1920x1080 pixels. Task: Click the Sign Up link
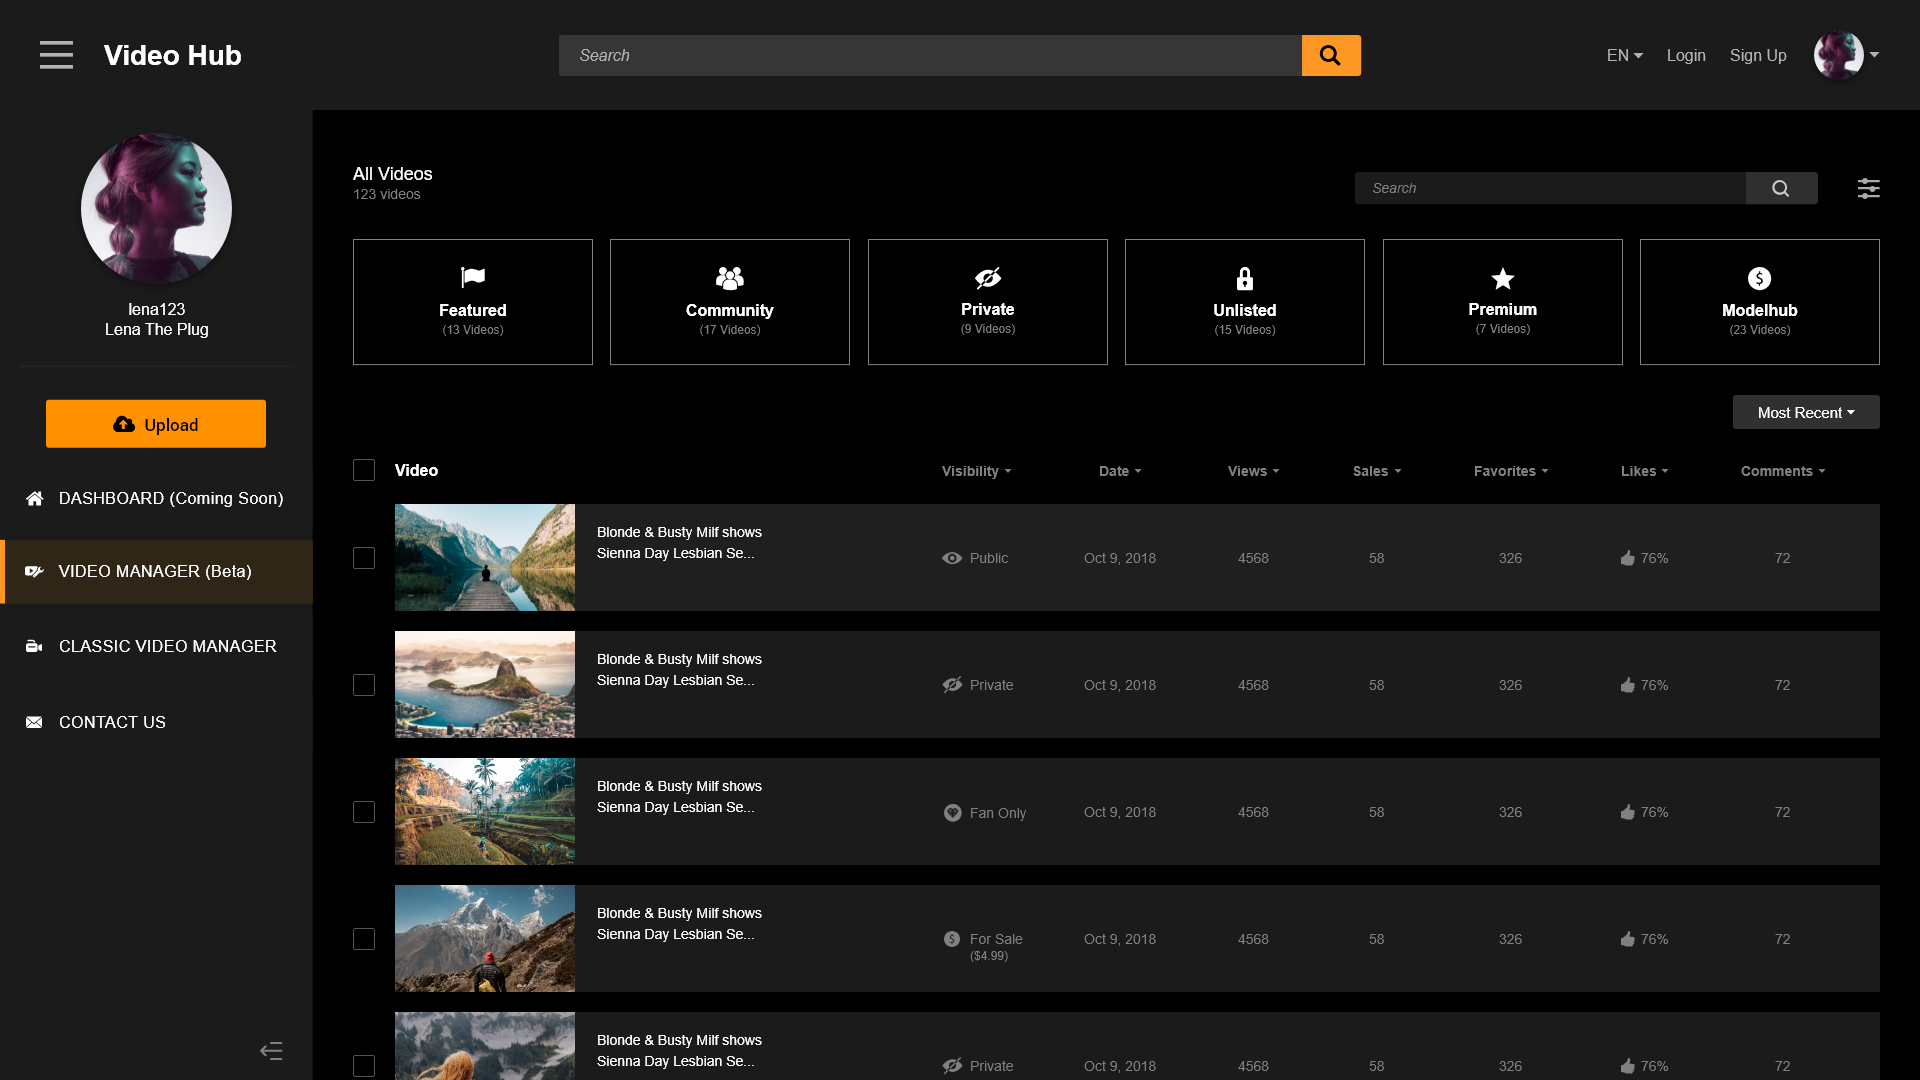[x=1758, y=55]
